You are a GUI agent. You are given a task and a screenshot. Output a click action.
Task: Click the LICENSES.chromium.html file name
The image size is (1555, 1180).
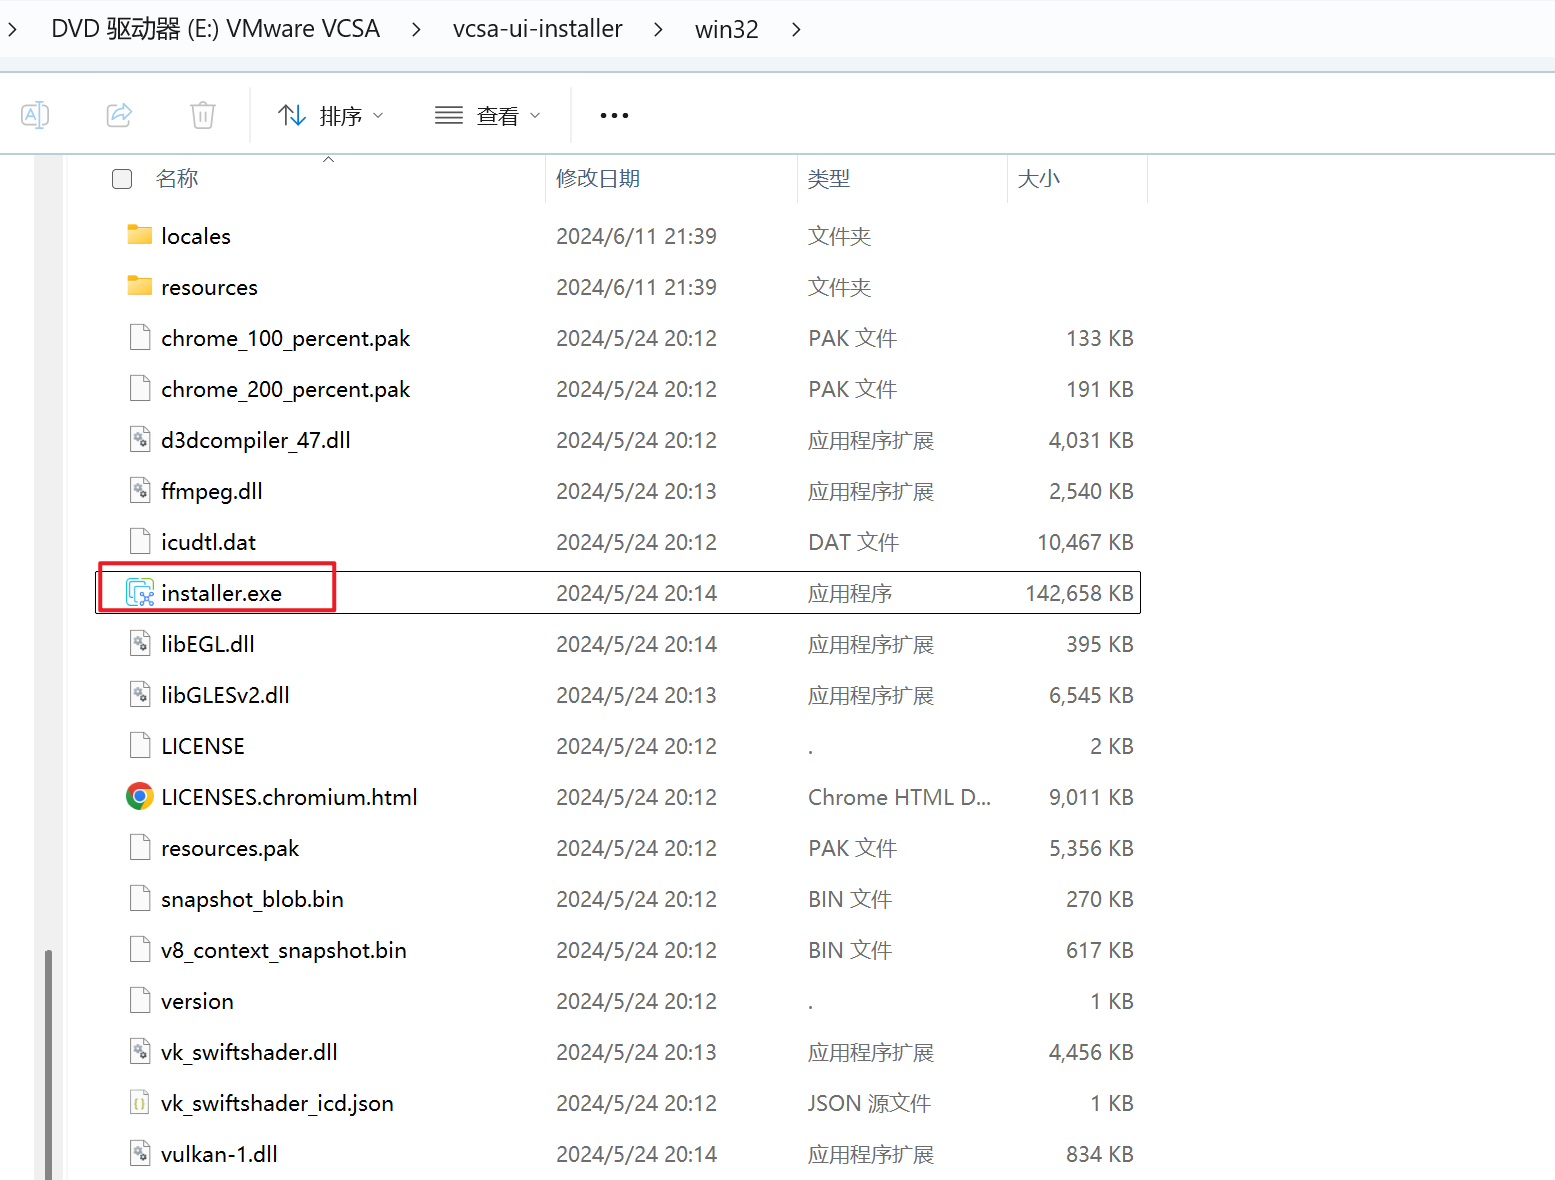click(290, 797)
